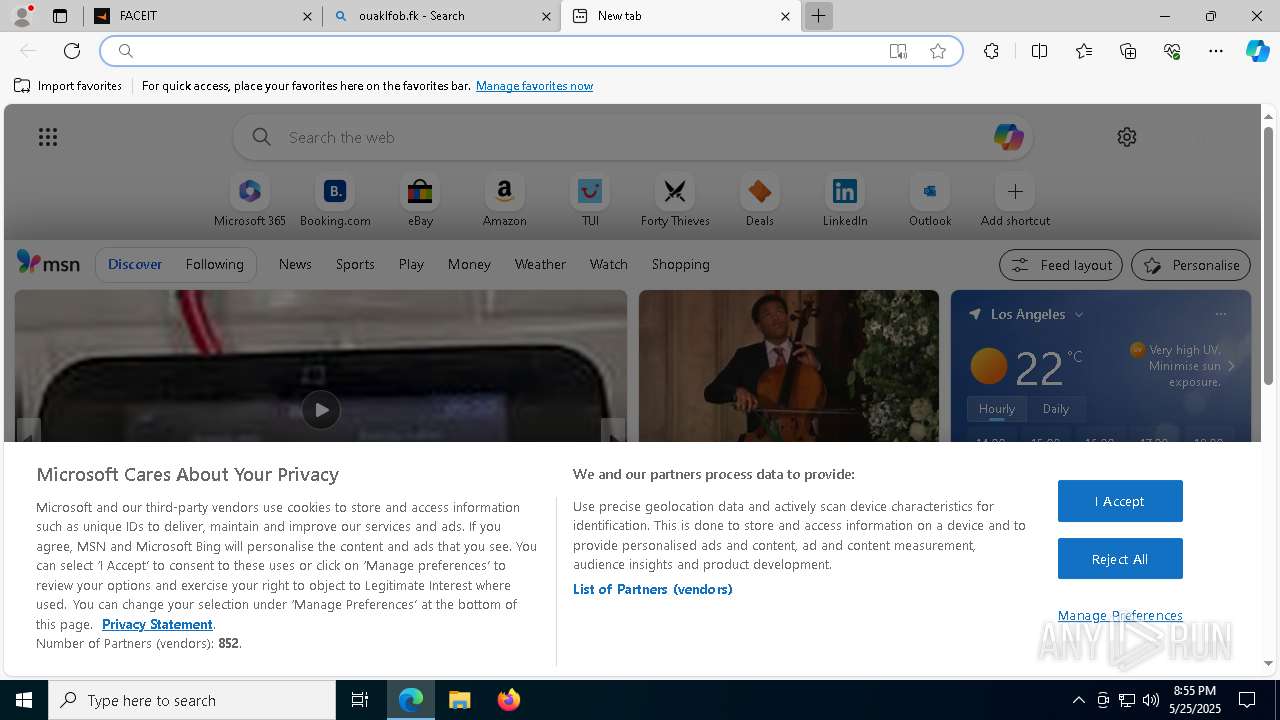
Task: Open the cellist news thumbnail
Action: 789,366
